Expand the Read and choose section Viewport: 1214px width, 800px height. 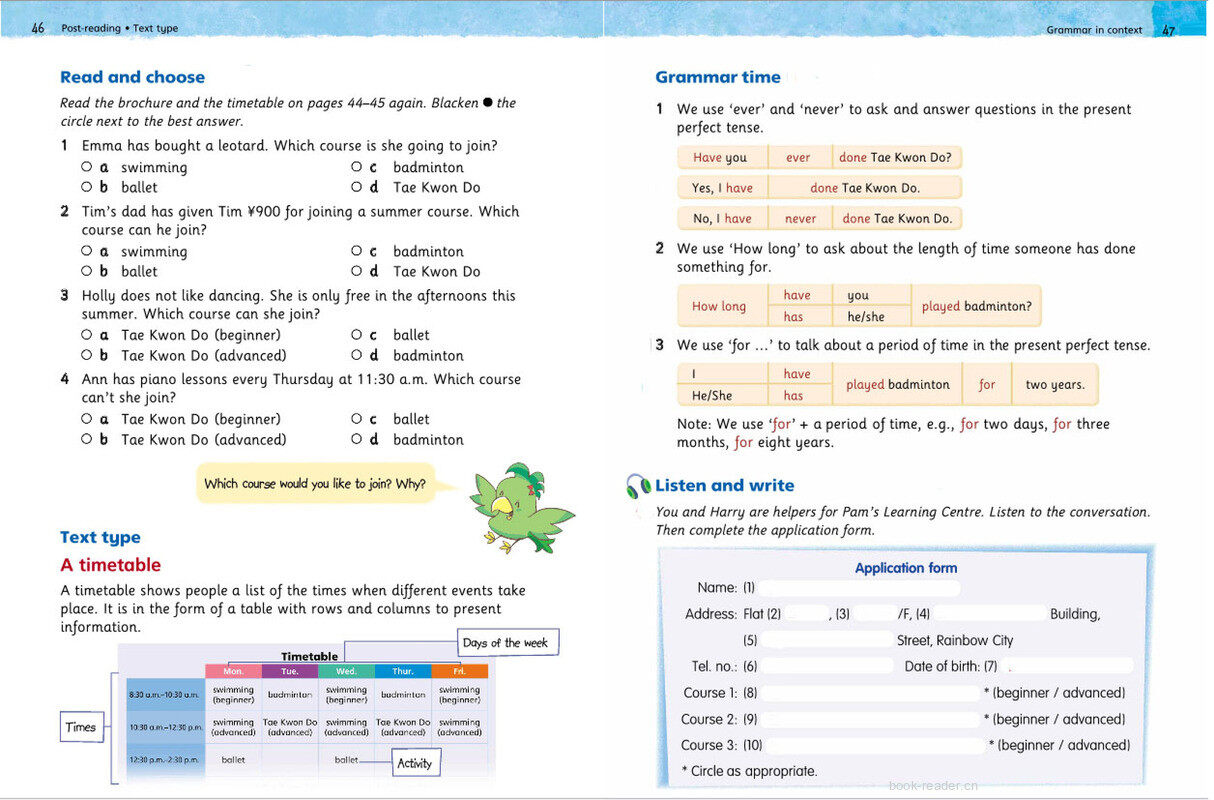[132, 76]
